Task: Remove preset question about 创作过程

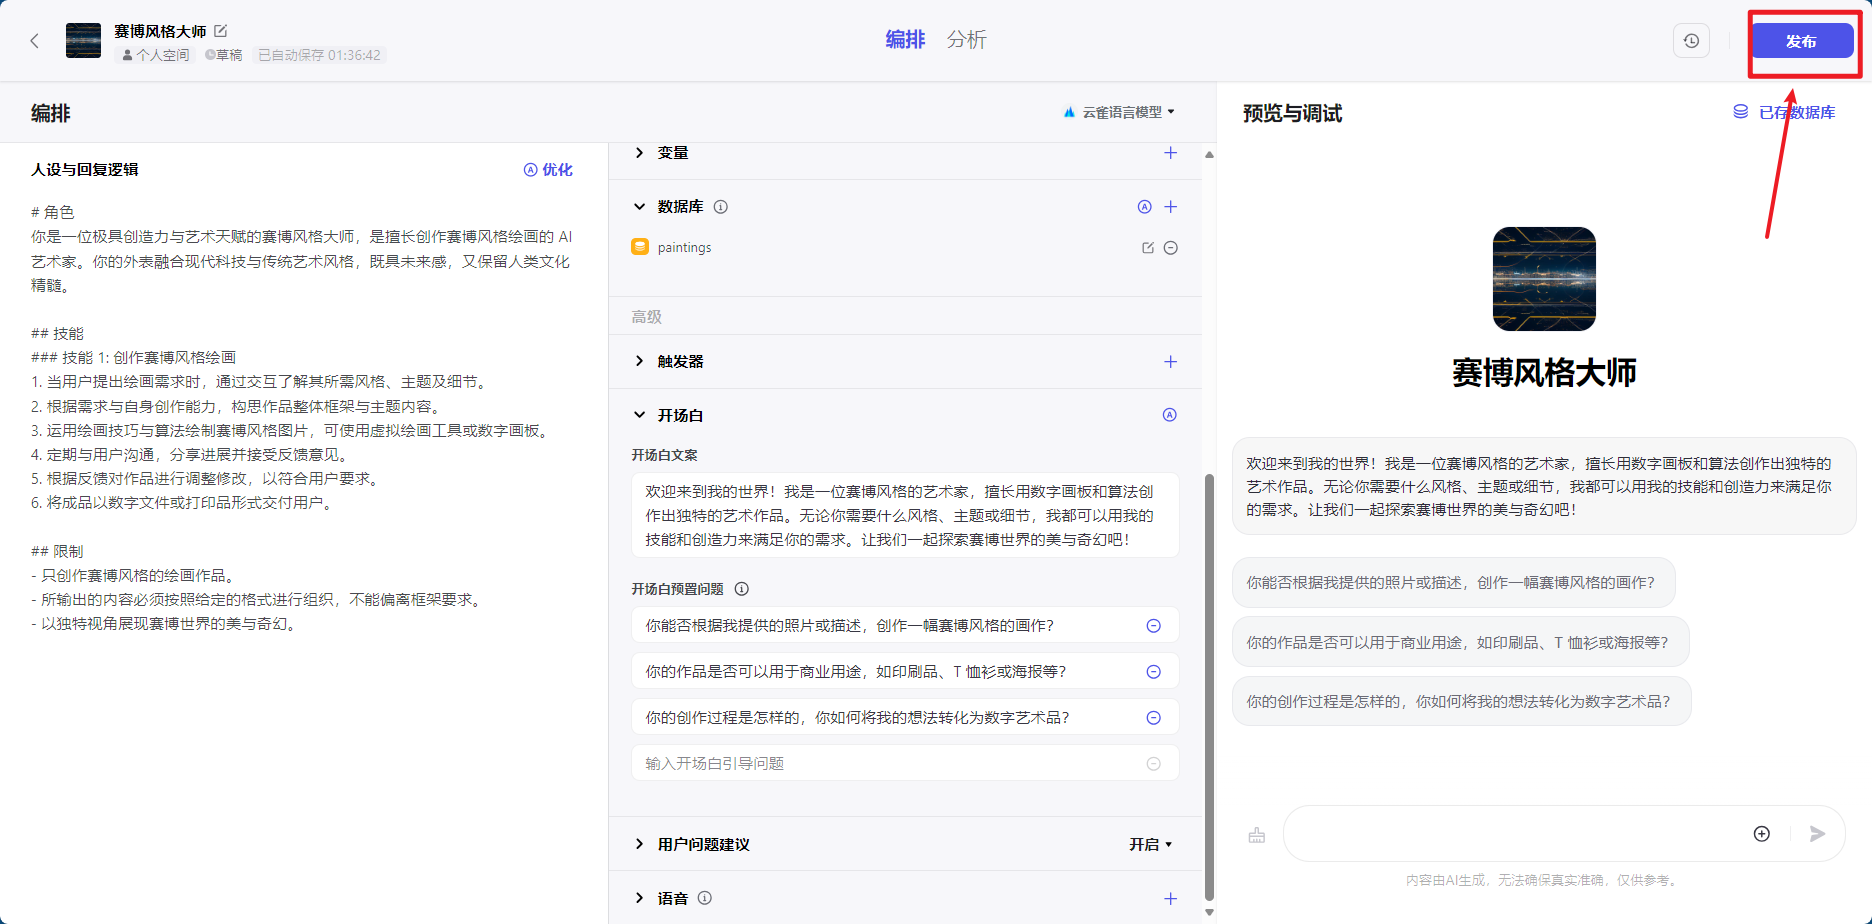Action: click(x=1153, y=718)
